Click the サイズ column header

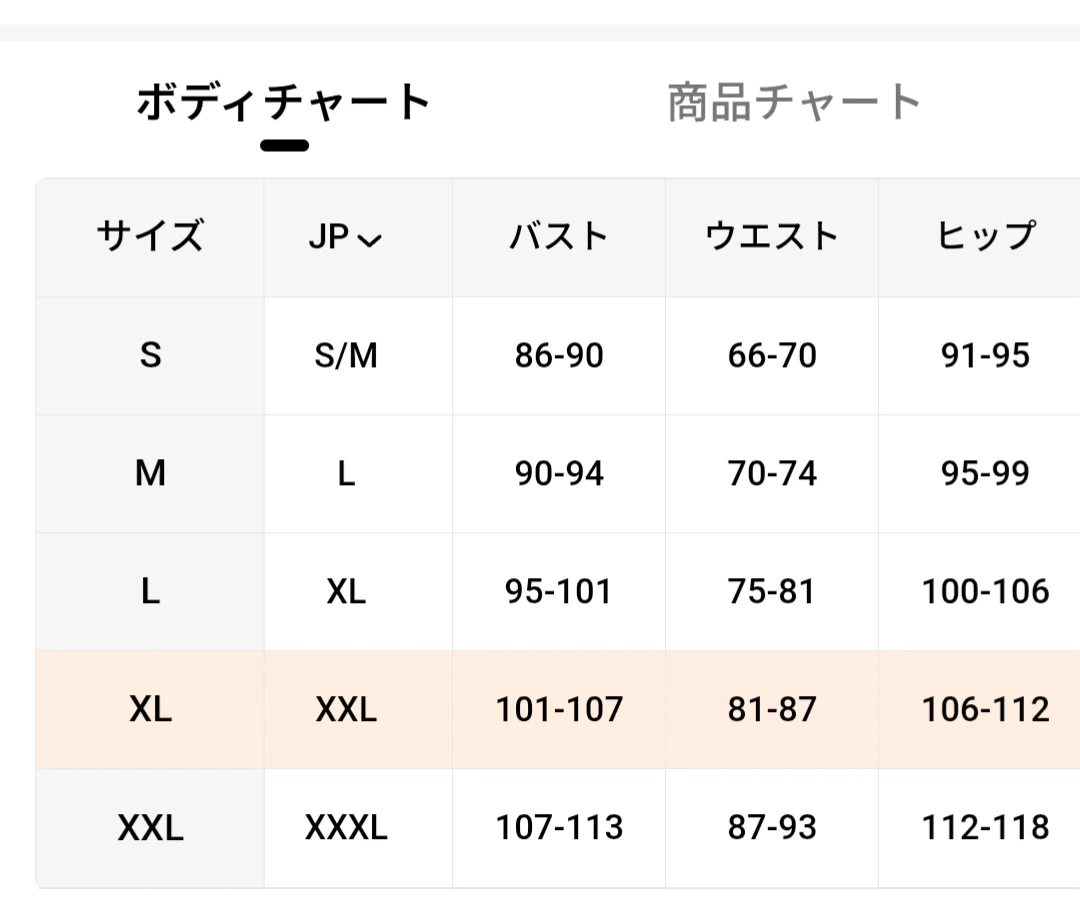[x=150, y=238]
